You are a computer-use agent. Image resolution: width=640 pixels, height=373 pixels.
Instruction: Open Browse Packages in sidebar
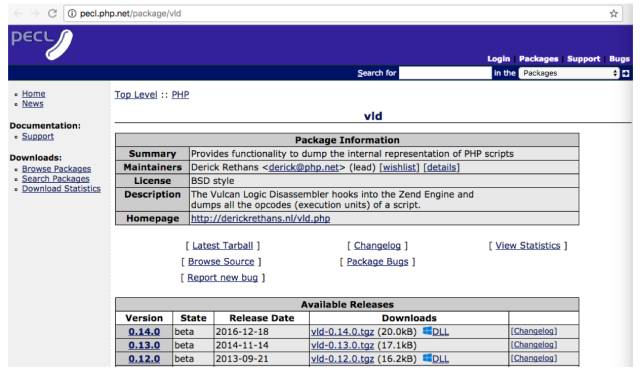click(x=56, y=169)
